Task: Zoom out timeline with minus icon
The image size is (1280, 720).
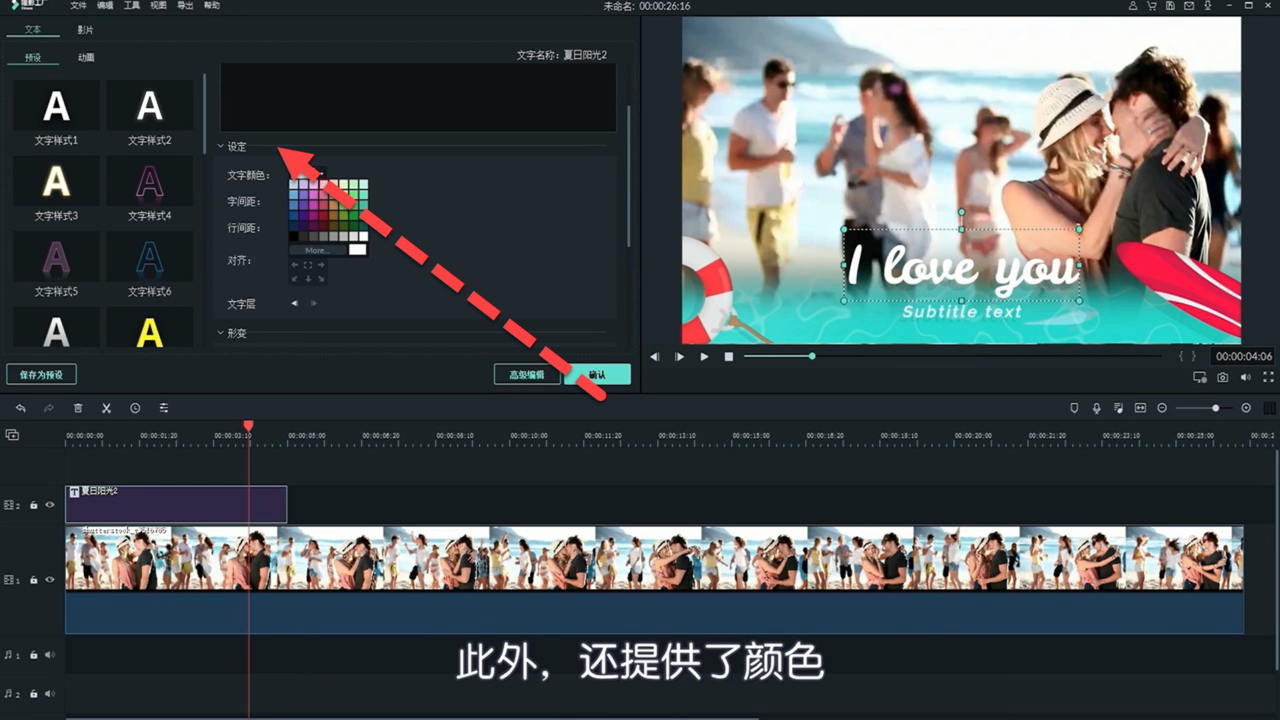Action: pyautogui.click(x=1162, y=408)
